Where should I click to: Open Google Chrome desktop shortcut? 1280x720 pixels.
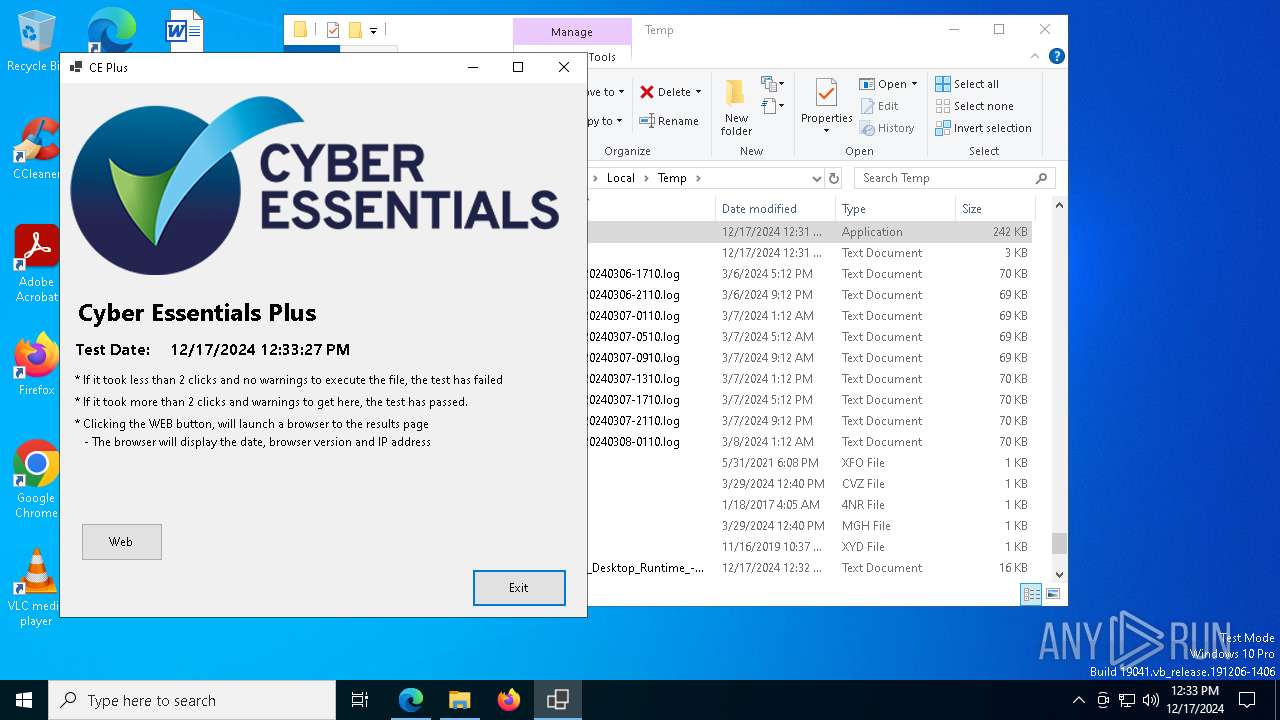pyautogui.click(x=36, y=479)
